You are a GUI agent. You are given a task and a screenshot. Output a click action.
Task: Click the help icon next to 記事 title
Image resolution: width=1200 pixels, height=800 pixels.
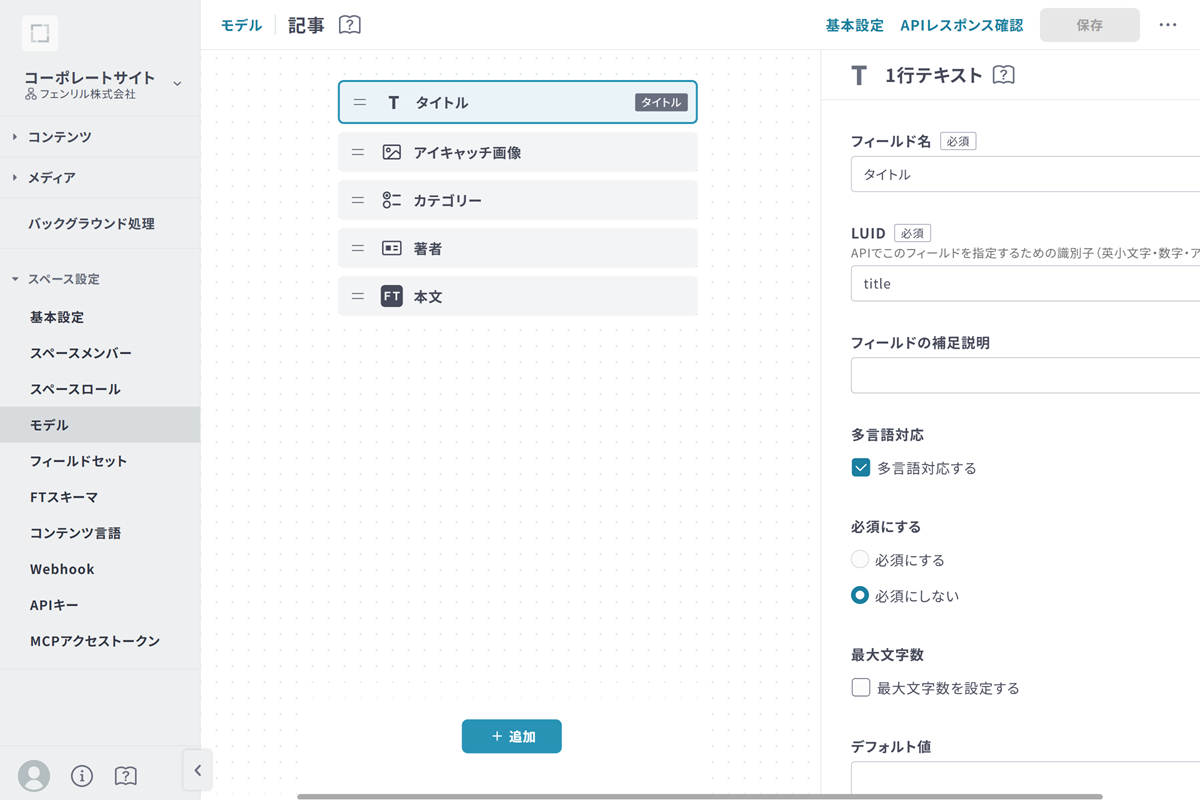[349, 25]
